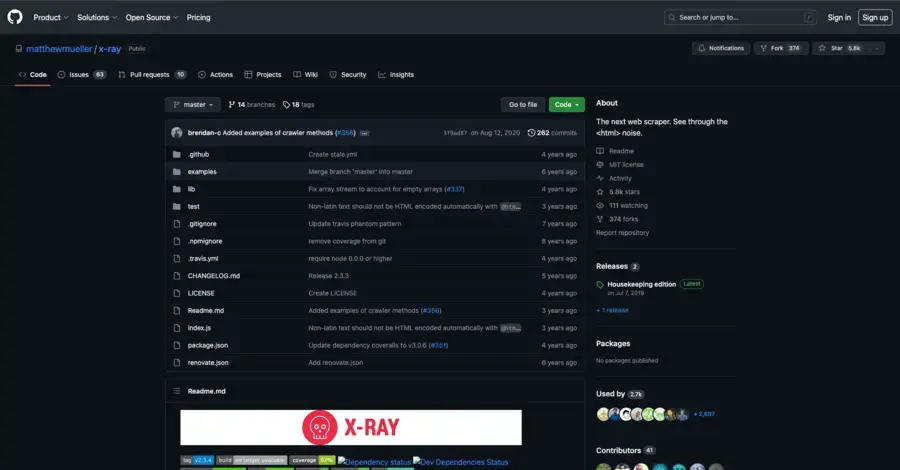900x470 pixels.
Task: Expand the commit message ellipsis button
Action: 364,133
